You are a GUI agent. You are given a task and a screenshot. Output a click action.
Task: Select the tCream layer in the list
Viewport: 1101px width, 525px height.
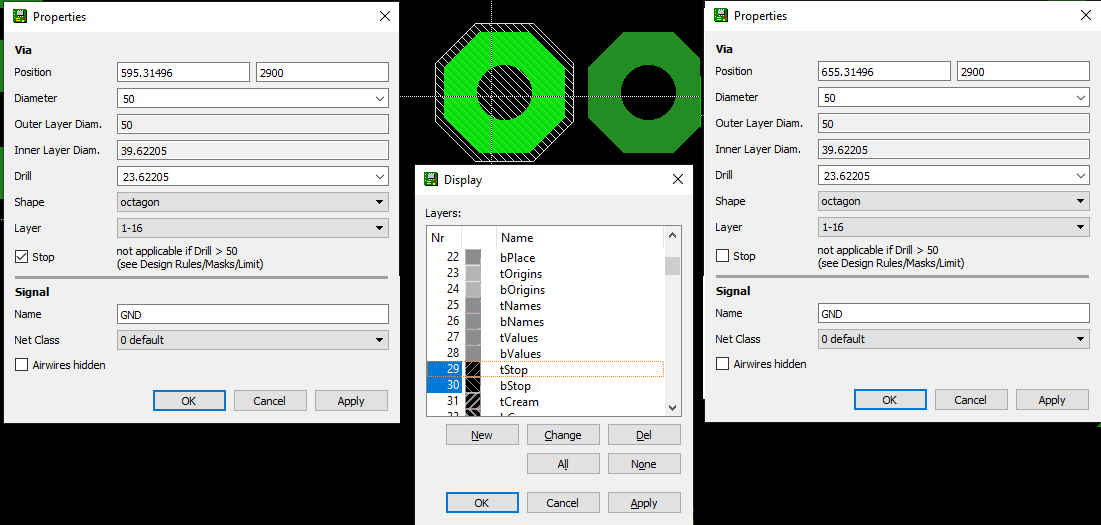[519, 402]
